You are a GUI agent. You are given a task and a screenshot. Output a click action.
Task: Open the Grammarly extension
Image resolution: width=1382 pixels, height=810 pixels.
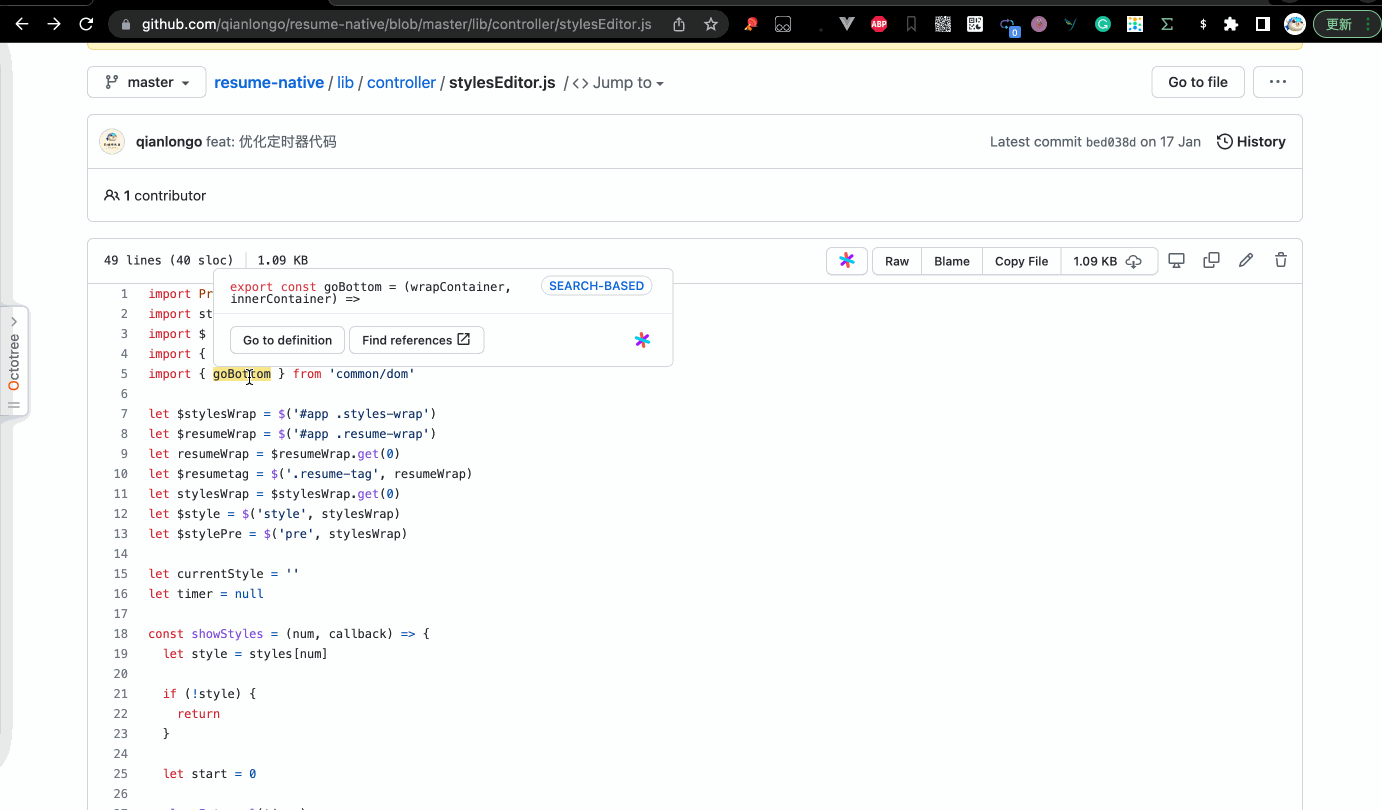coord(1103,24)
